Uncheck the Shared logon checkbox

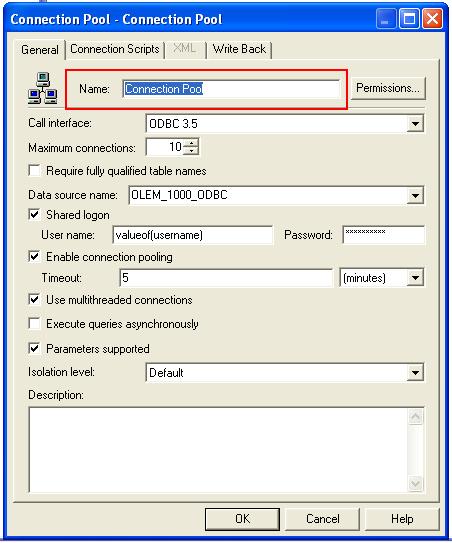point(34,215)
